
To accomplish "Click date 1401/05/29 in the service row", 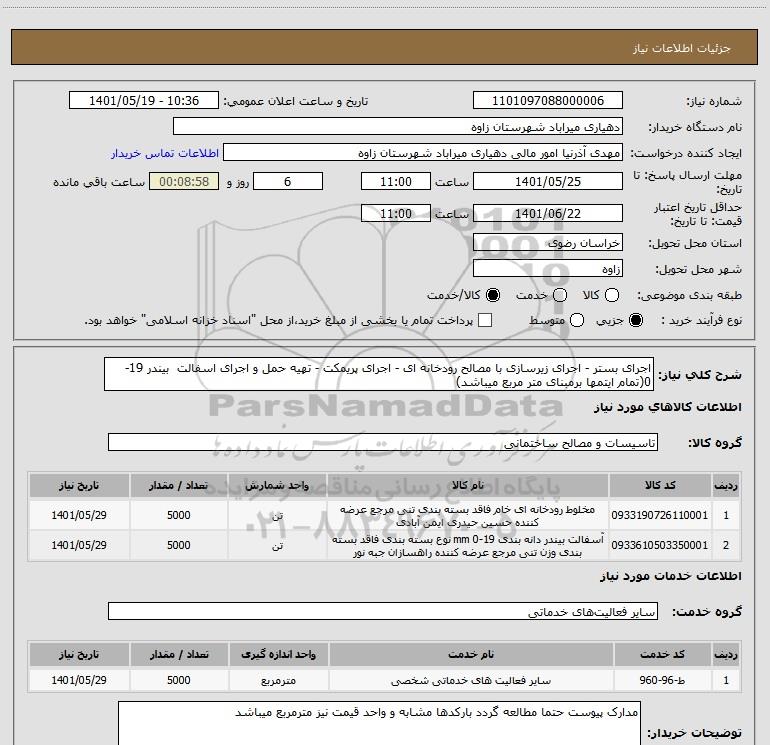I will click(79, 680).
